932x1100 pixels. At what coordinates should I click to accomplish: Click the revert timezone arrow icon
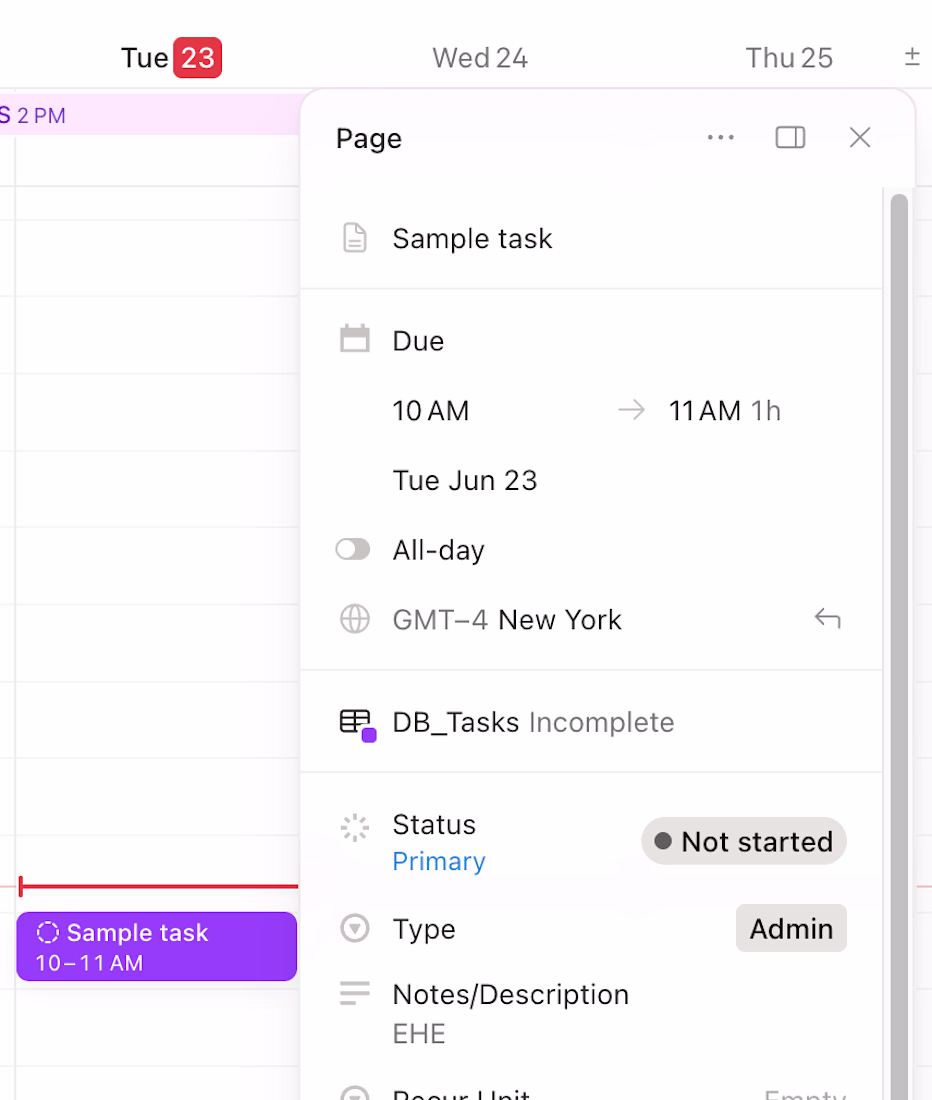828,619
